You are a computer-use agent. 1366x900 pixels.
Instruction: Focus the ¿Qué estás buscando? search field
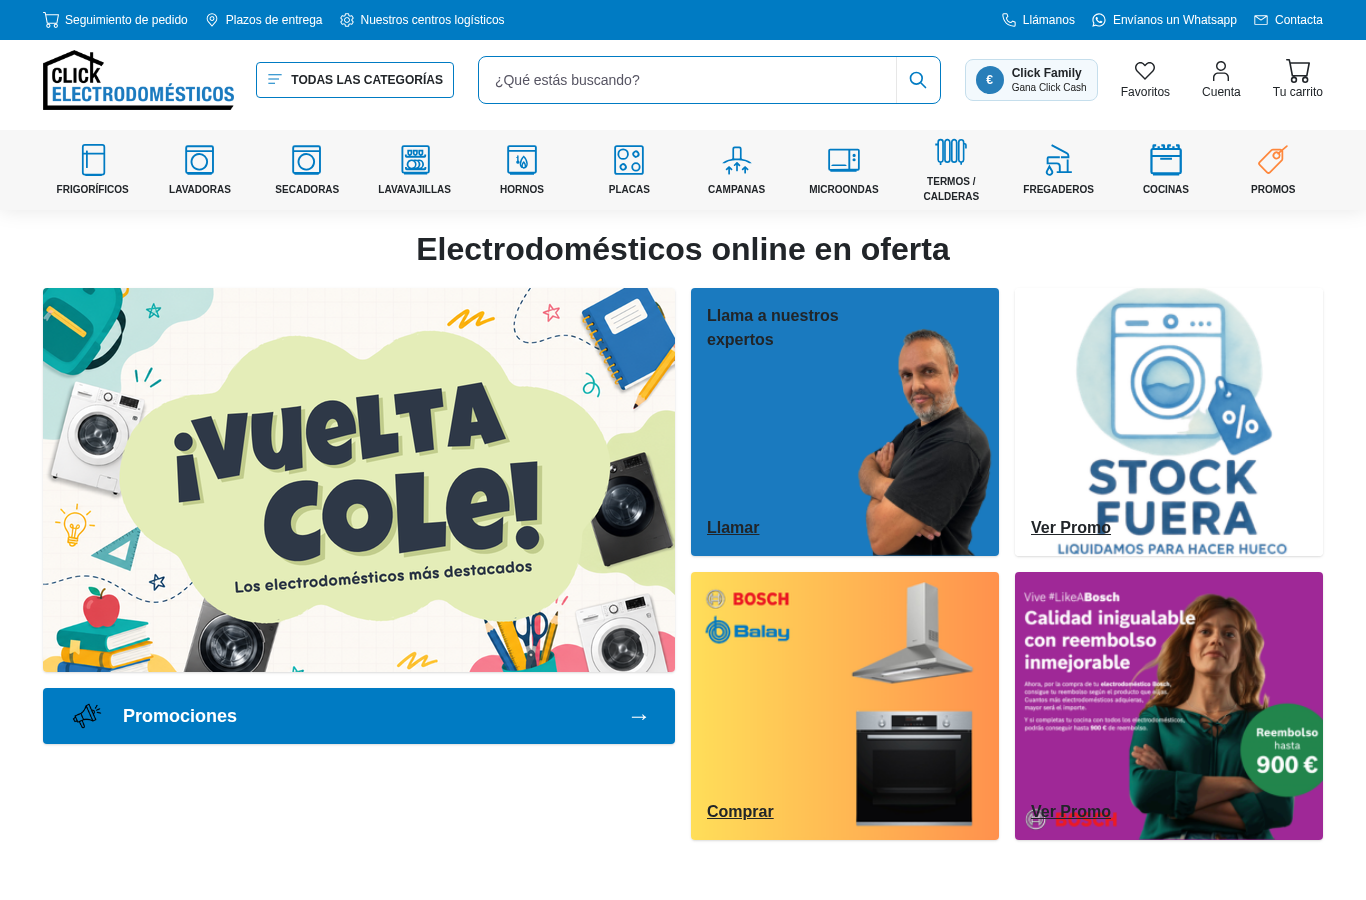click(x=688, y=80)
